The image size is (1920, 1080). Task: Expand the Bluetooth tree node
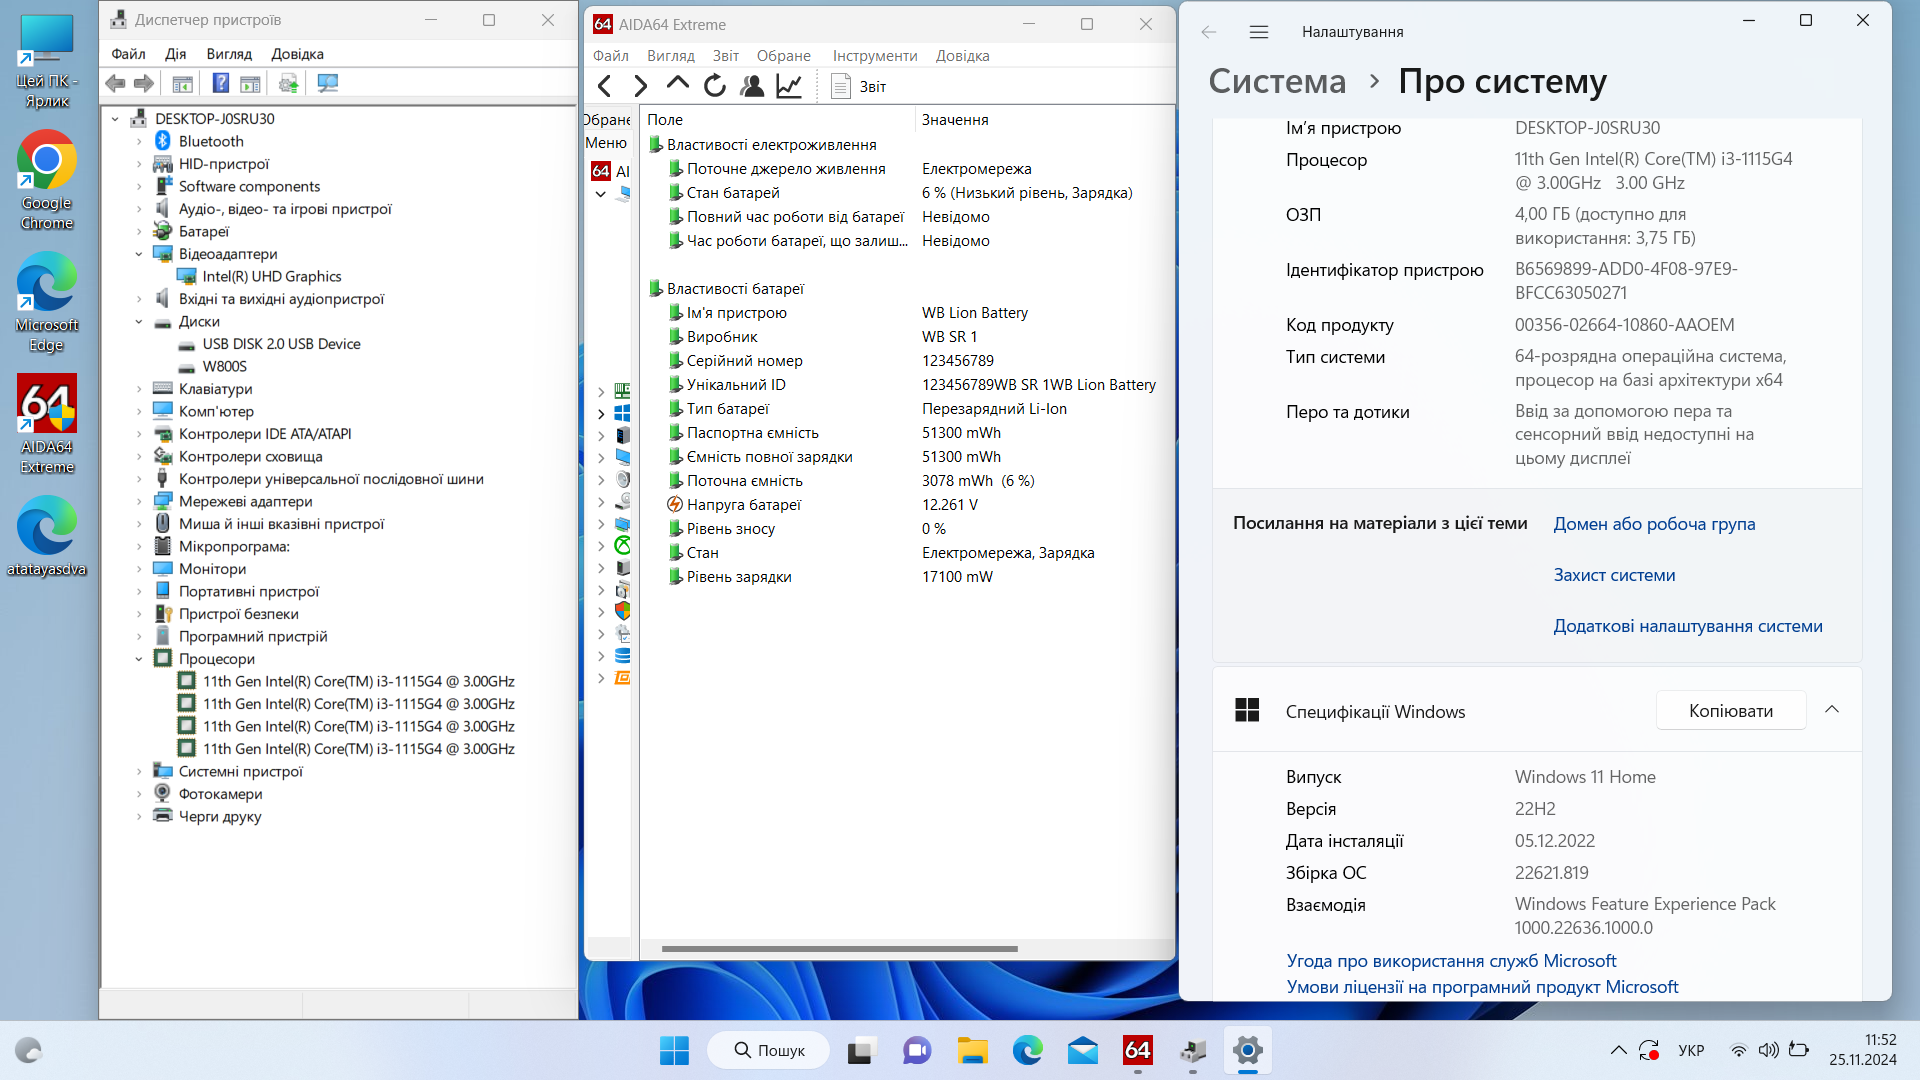pos(139,142)
